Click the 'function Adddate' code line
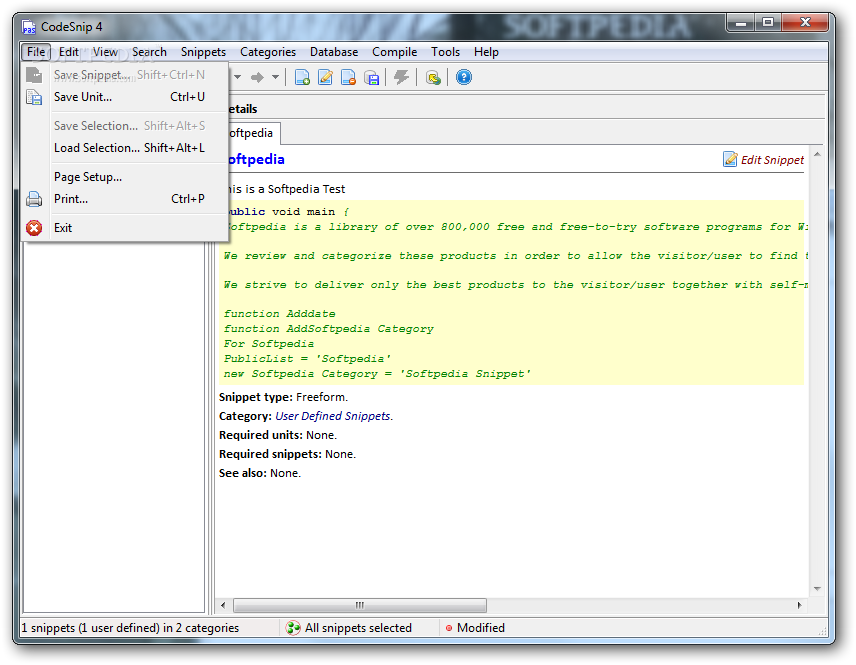This screenshot has width=856, height=665. [280, 314]
